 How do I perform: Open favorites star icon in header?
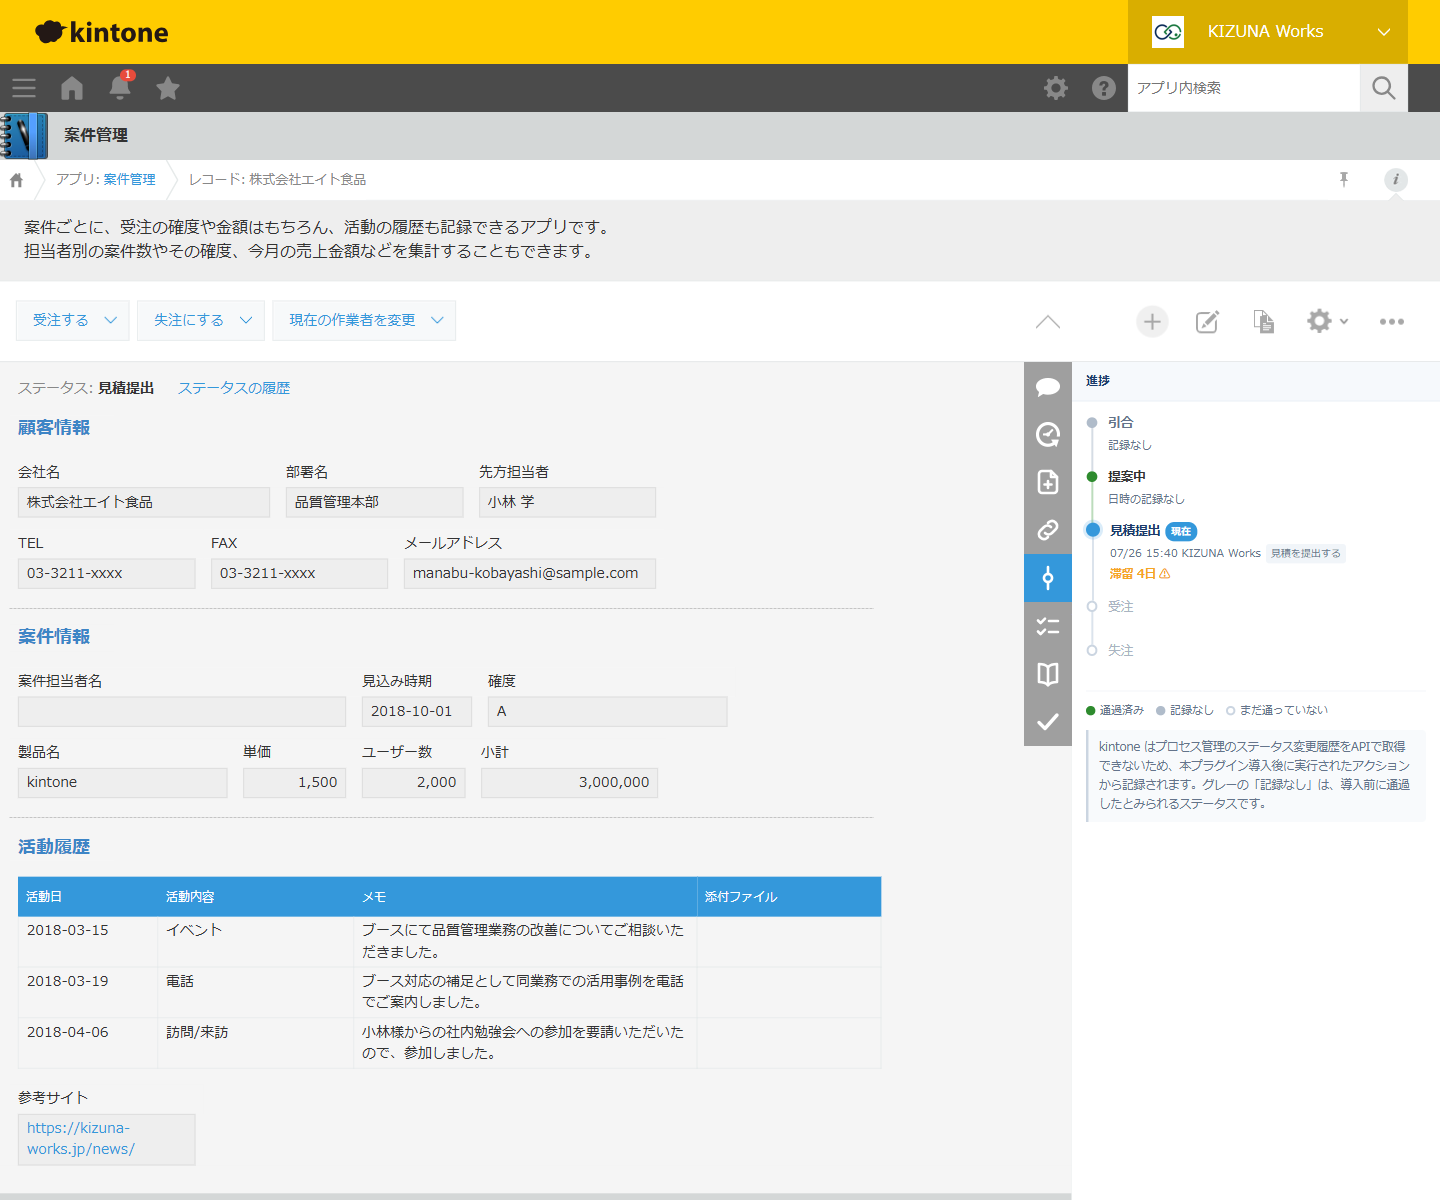click(168, 88)
